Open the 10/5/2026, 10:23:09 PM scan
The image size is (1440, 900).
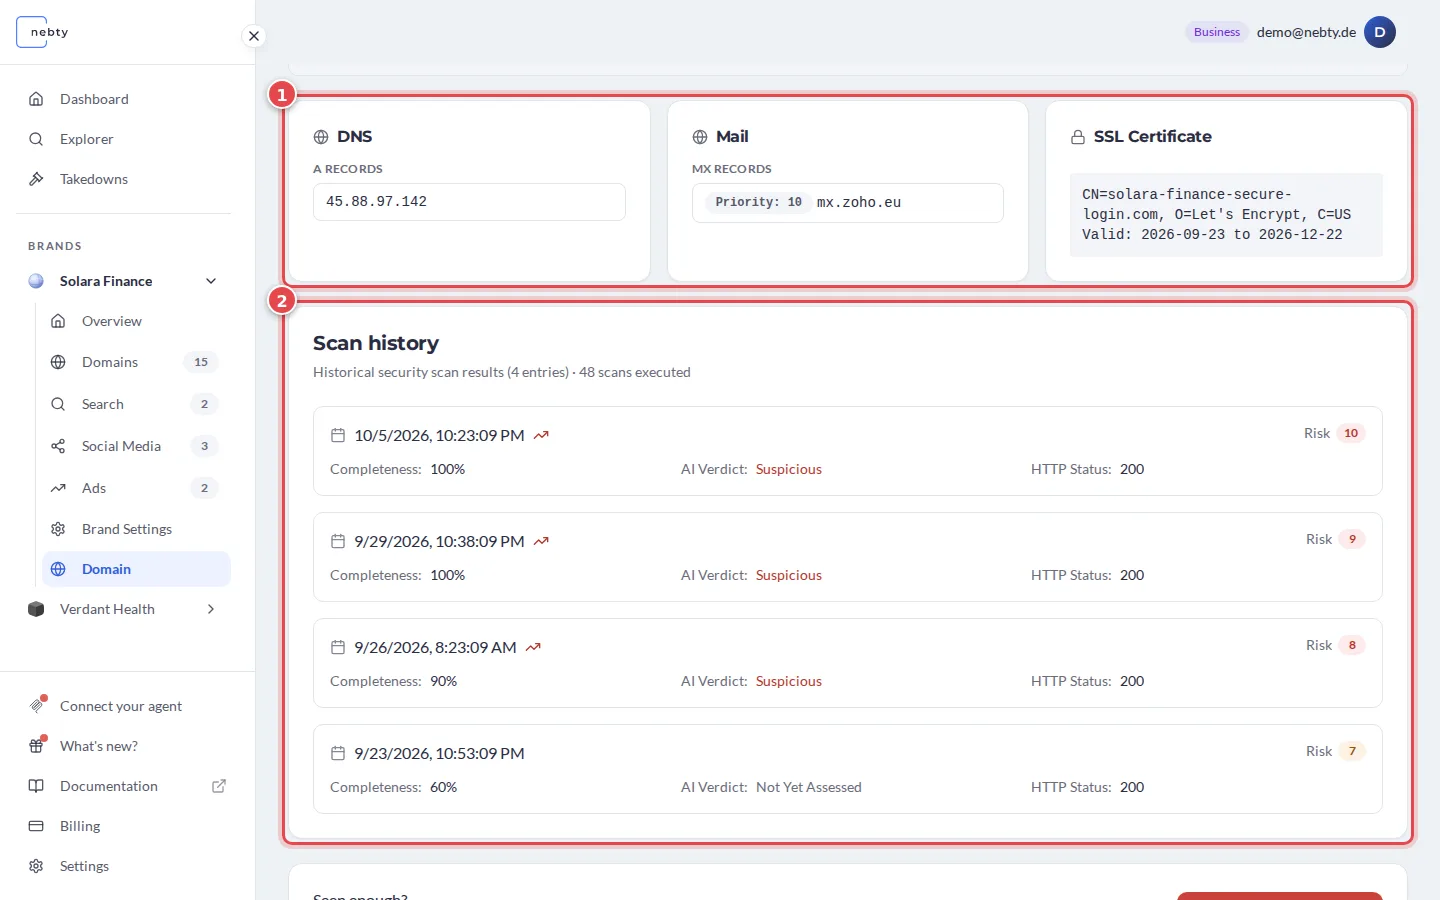(848, 451)
